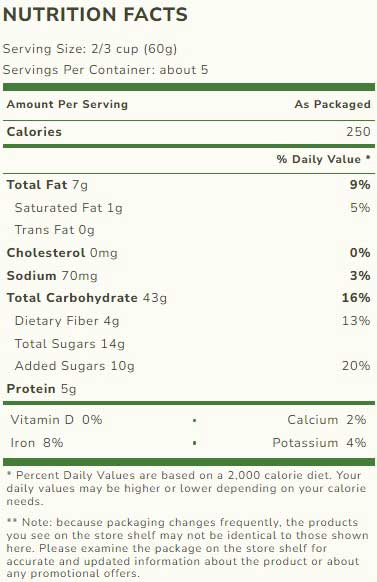Click the % Daily Value header
The image size is (377, 582).
[324, 159]
